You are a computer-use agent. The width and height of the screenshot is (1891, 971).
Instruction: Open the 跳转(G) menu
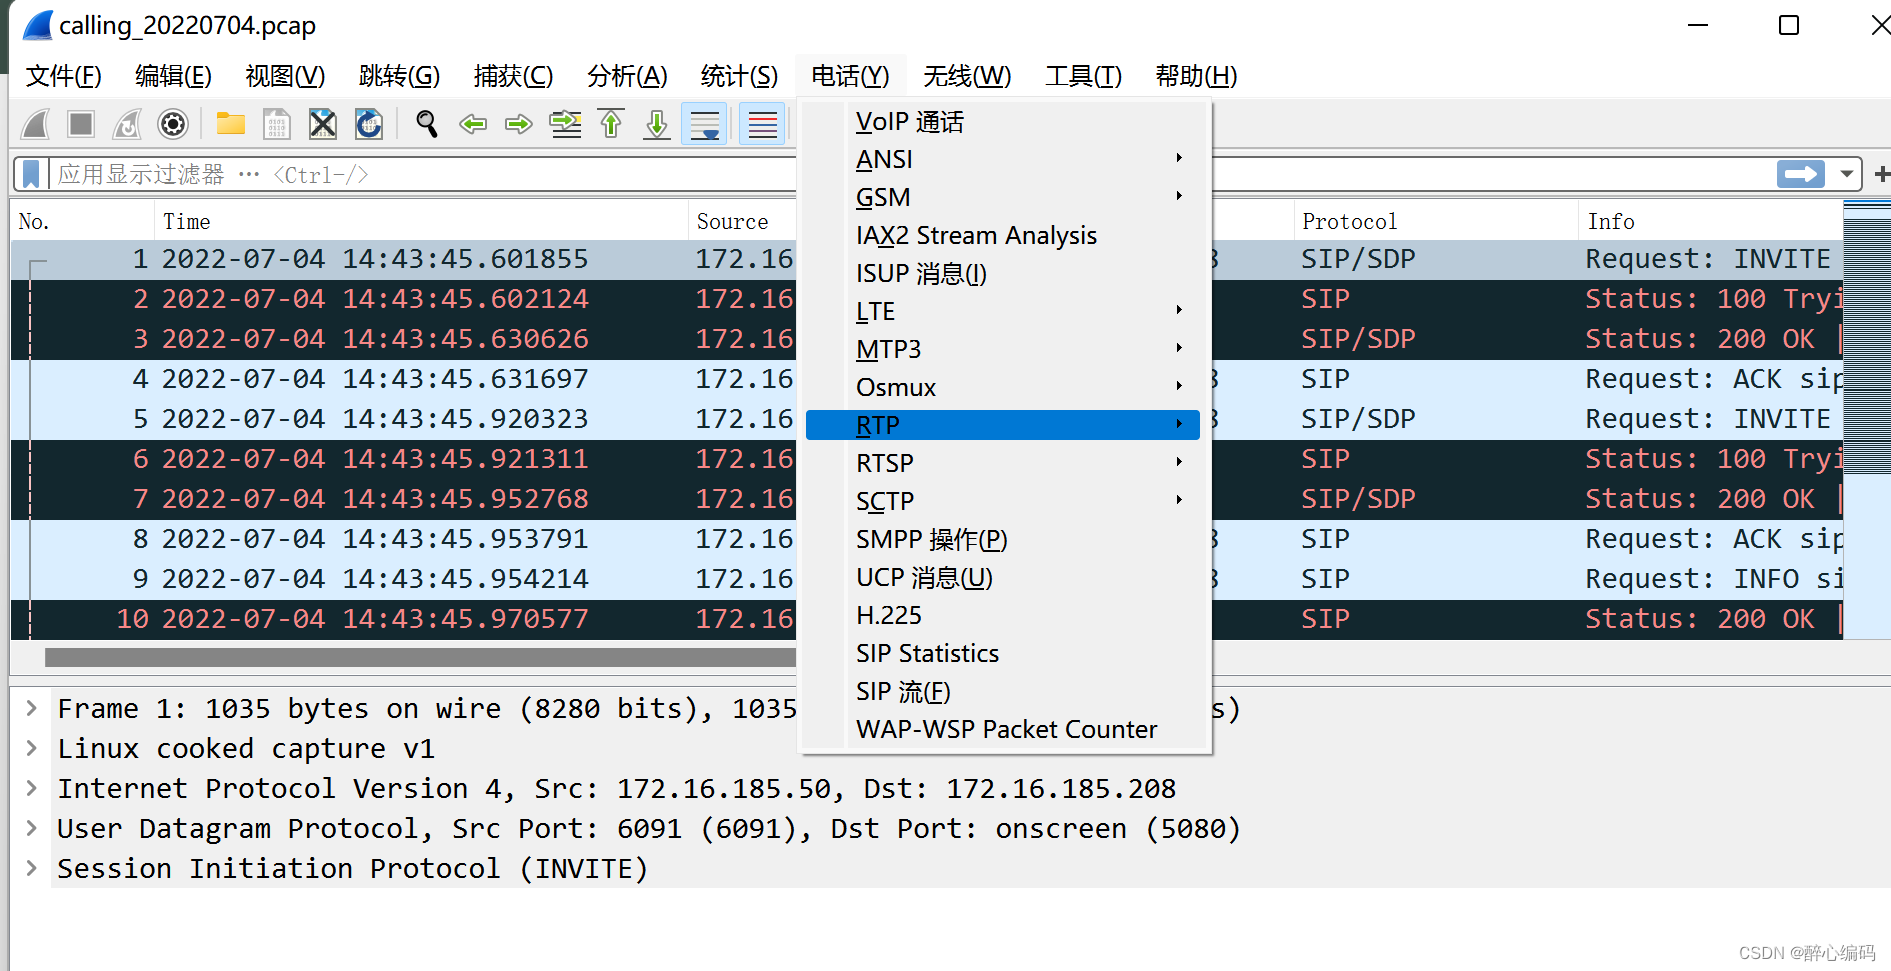tap(399, 76)
